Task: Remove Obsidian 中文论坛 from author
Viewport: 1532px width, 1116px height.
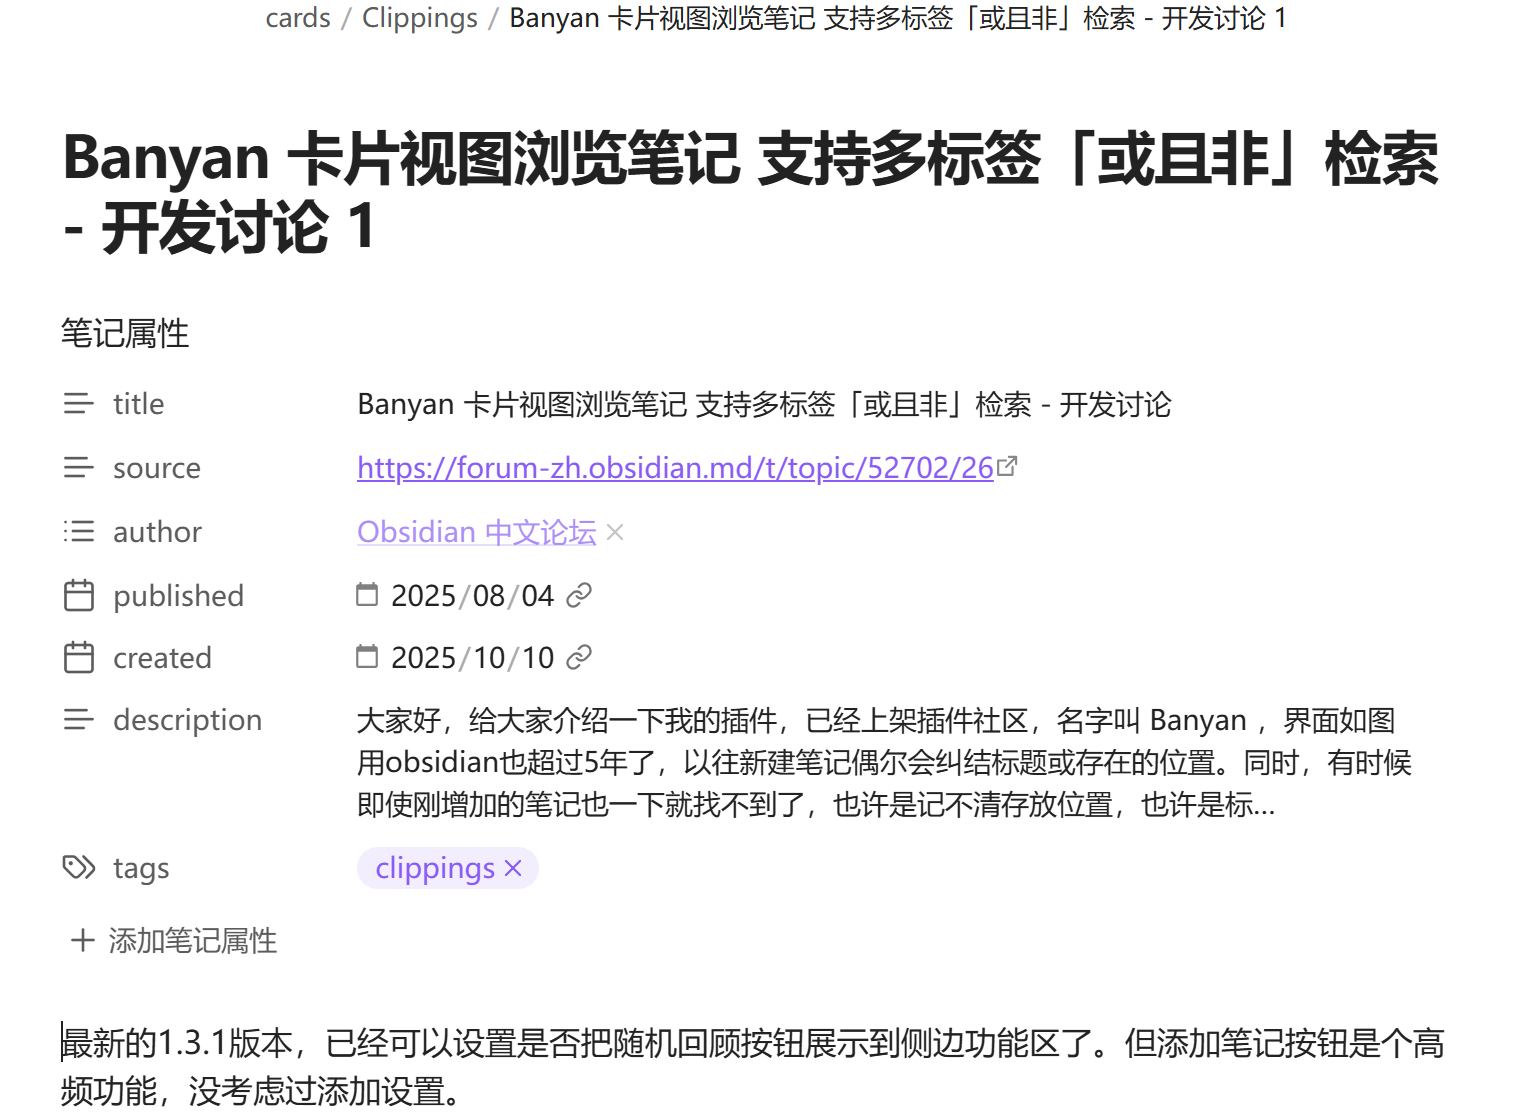Action: tap(615, 532)
